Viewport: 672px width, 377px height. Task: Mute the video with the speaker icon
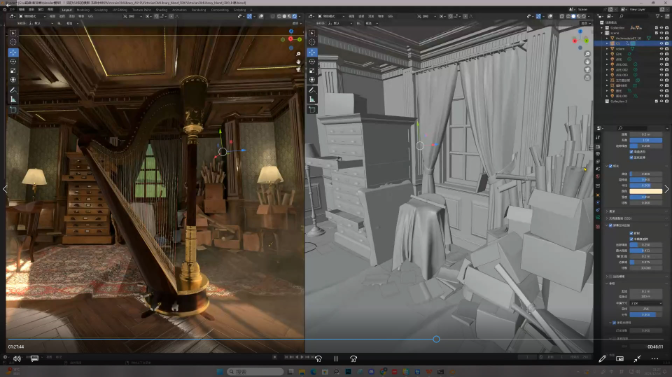(17, 359)
